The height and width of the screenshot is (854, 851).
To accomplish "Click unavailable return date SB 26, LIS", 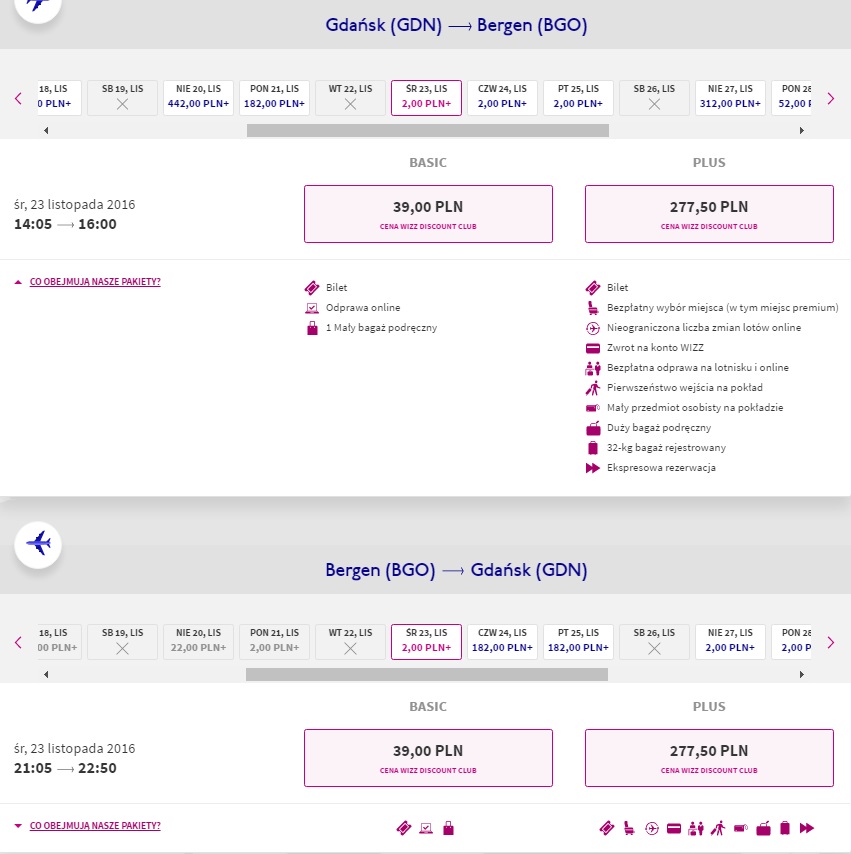I will [654, 642].
